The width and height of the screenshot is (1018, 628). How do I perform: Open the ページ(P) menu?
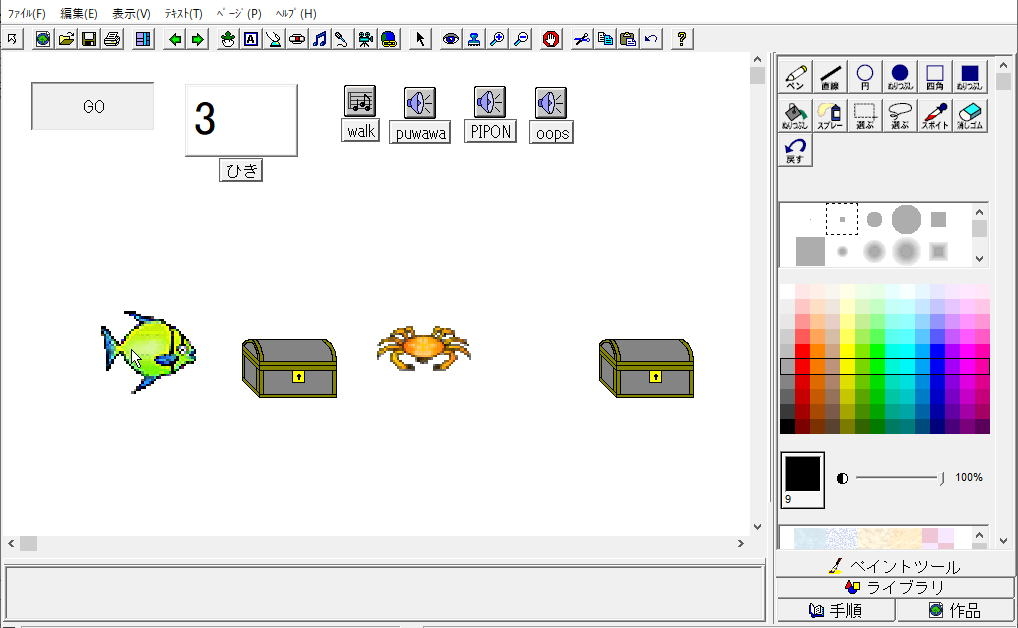click(x=239, y=14)
